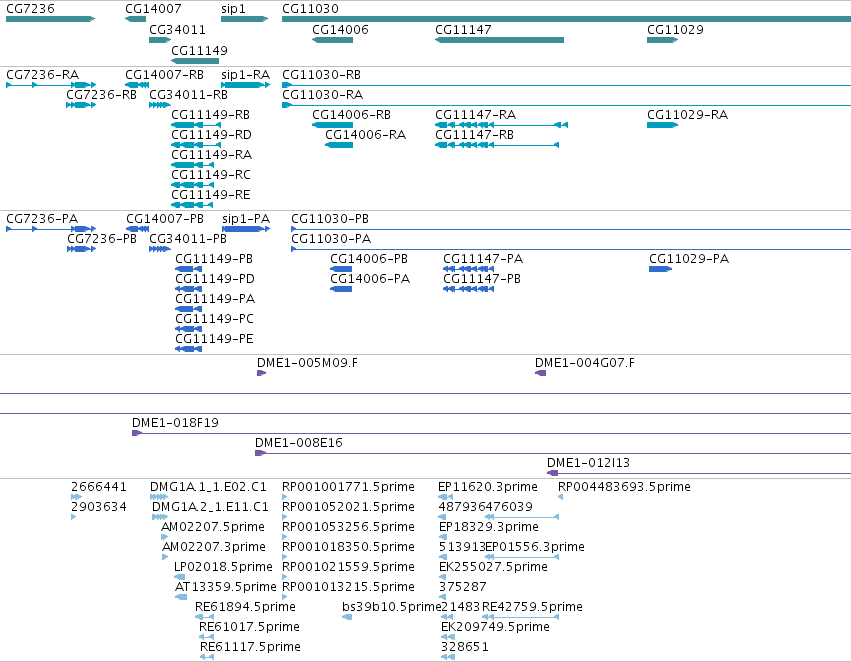Click EST LP02018.5prime label
Viewport: 851px width, 662px height.
click(x=223, y=566)
